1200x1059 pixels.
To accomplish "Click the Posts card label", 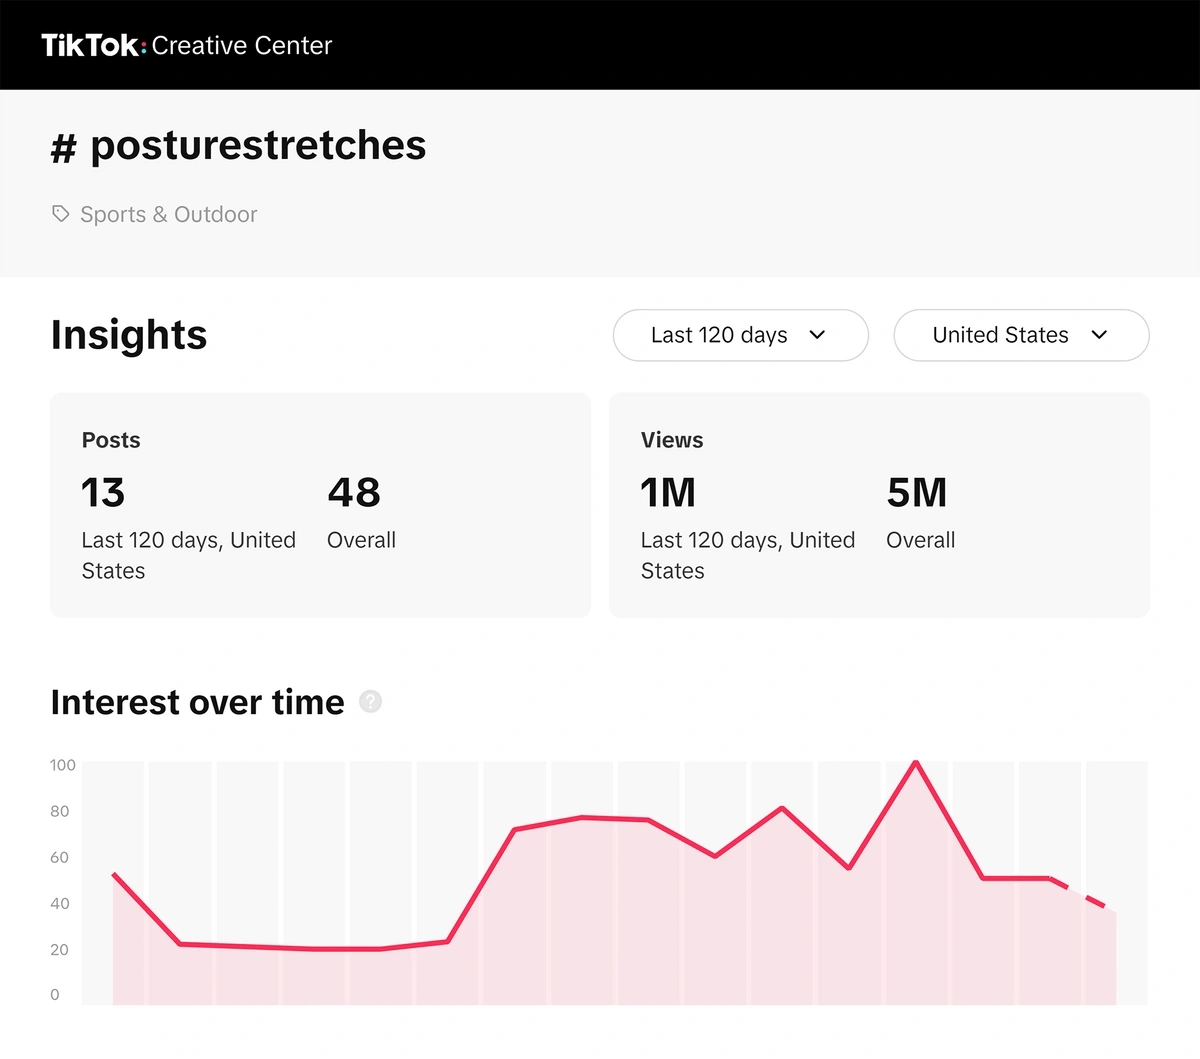I will (111, 440).
